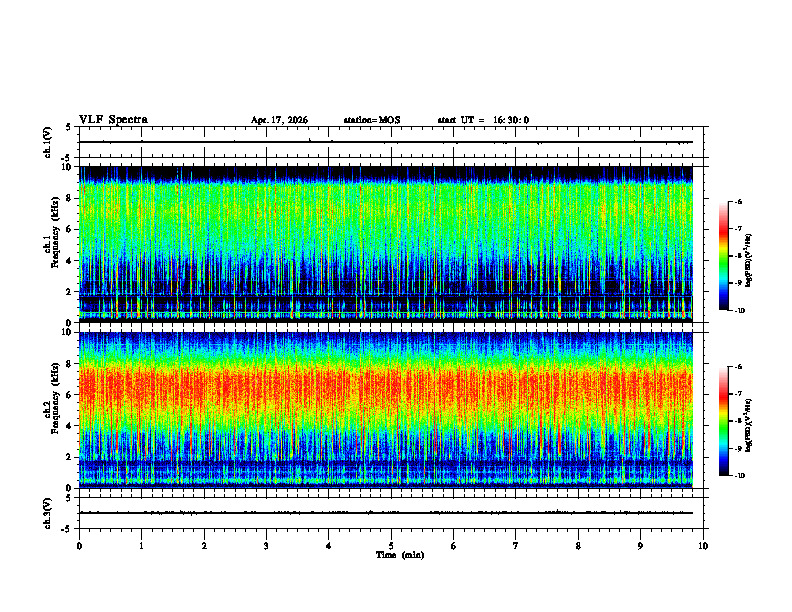Click the 5 minute tick on time axis
792x612 pixels.
click(391, 546)
